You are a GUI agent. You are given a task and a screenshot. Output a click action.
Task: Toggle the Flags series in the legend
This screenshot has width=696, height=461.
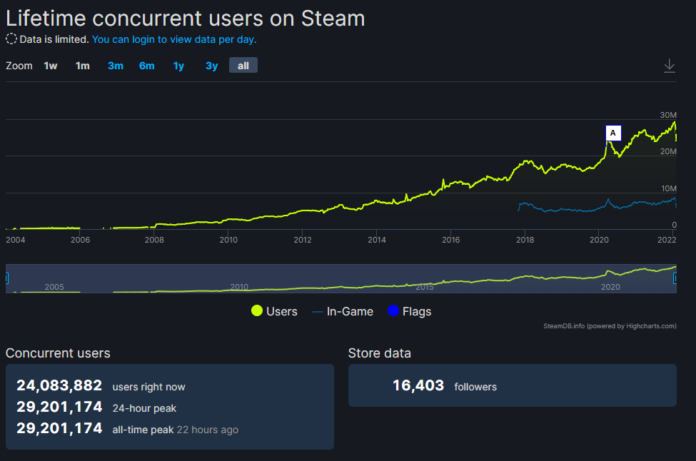click(x=409, y=311)
